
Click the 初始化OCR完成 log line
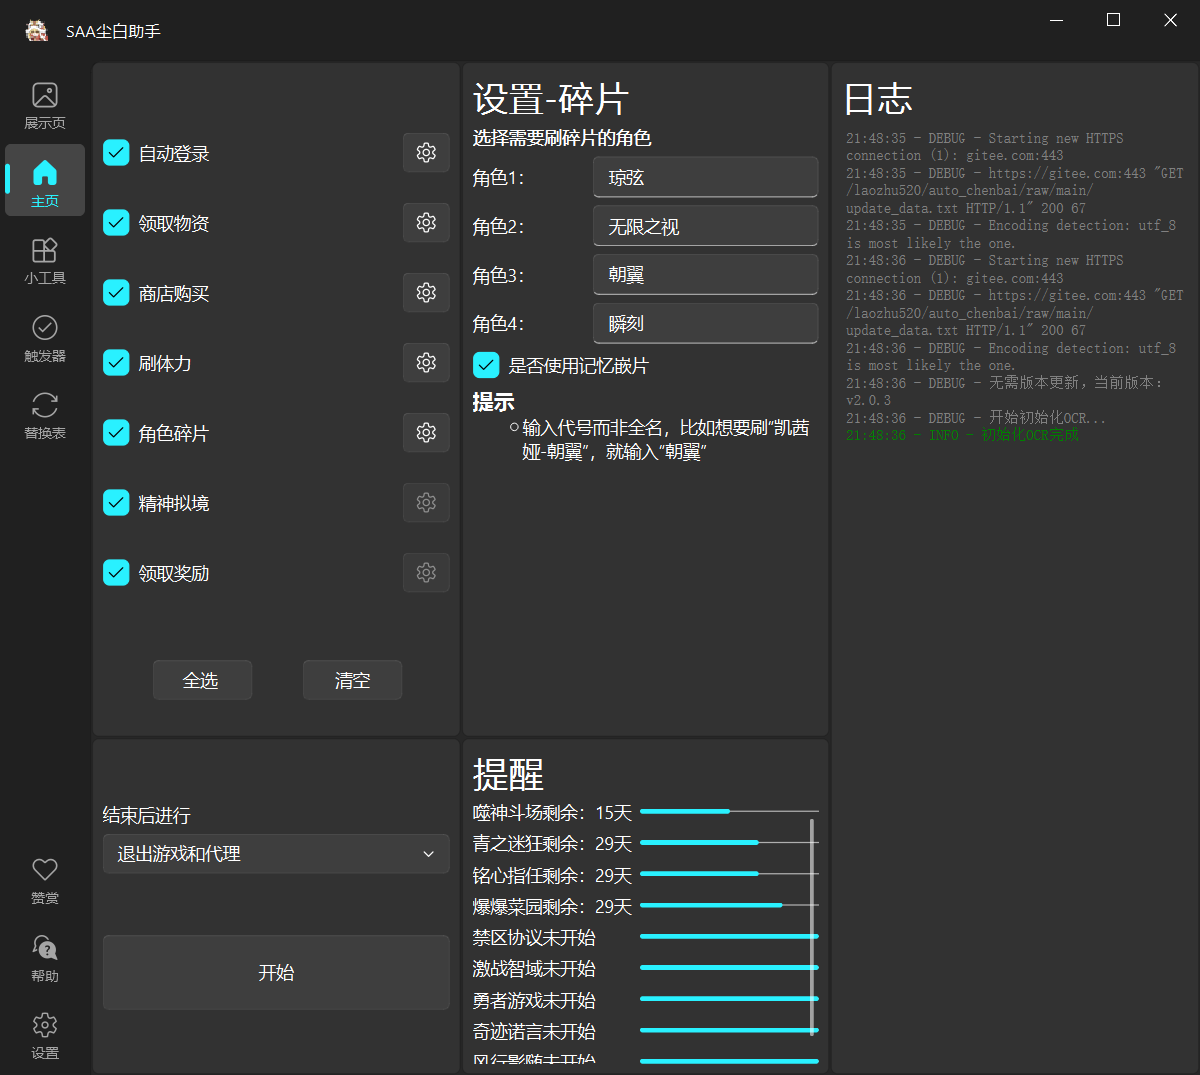point(962,435)
